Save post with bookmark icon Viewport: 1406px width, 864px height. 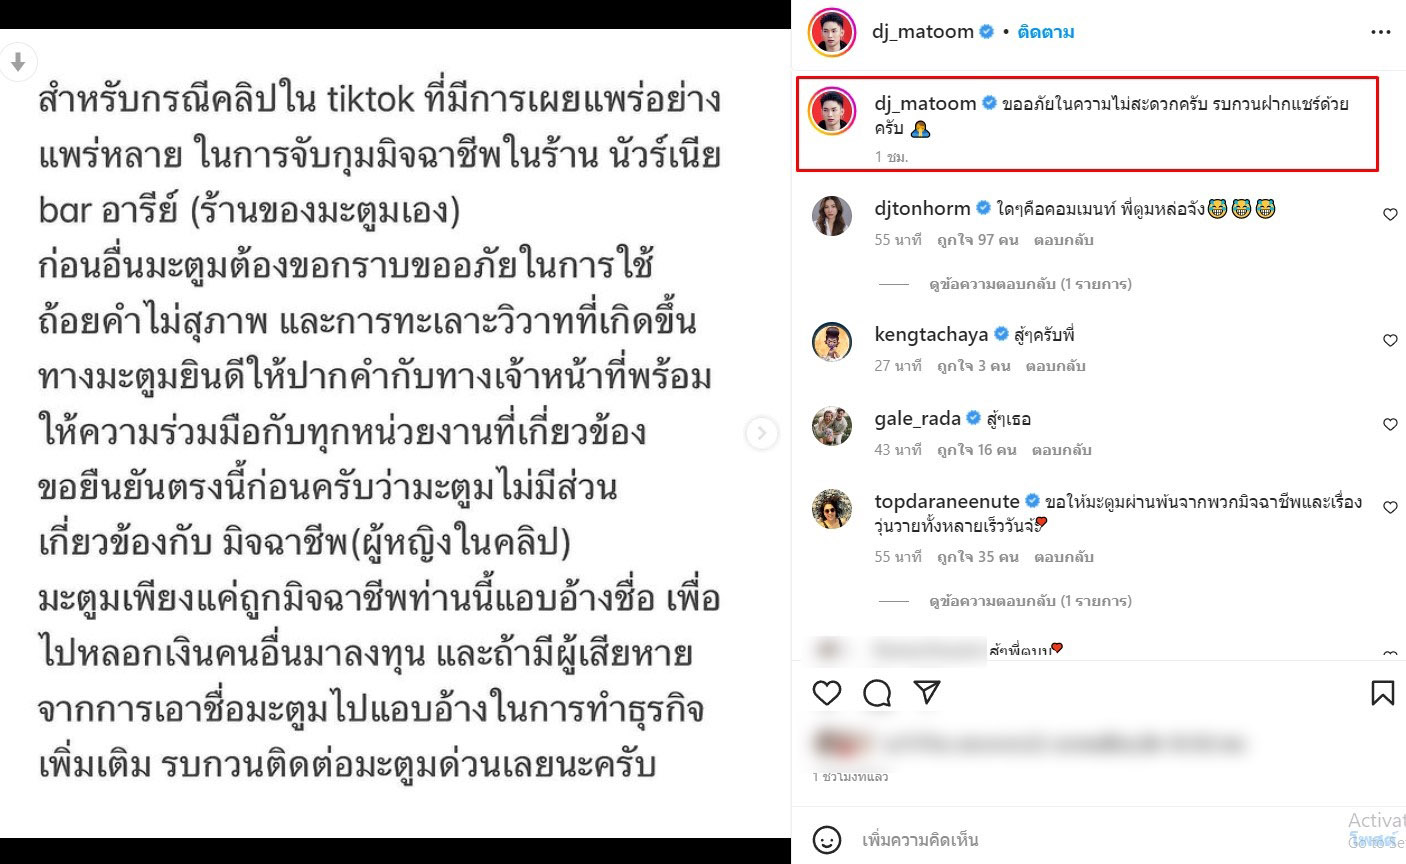click(1383, 692)
